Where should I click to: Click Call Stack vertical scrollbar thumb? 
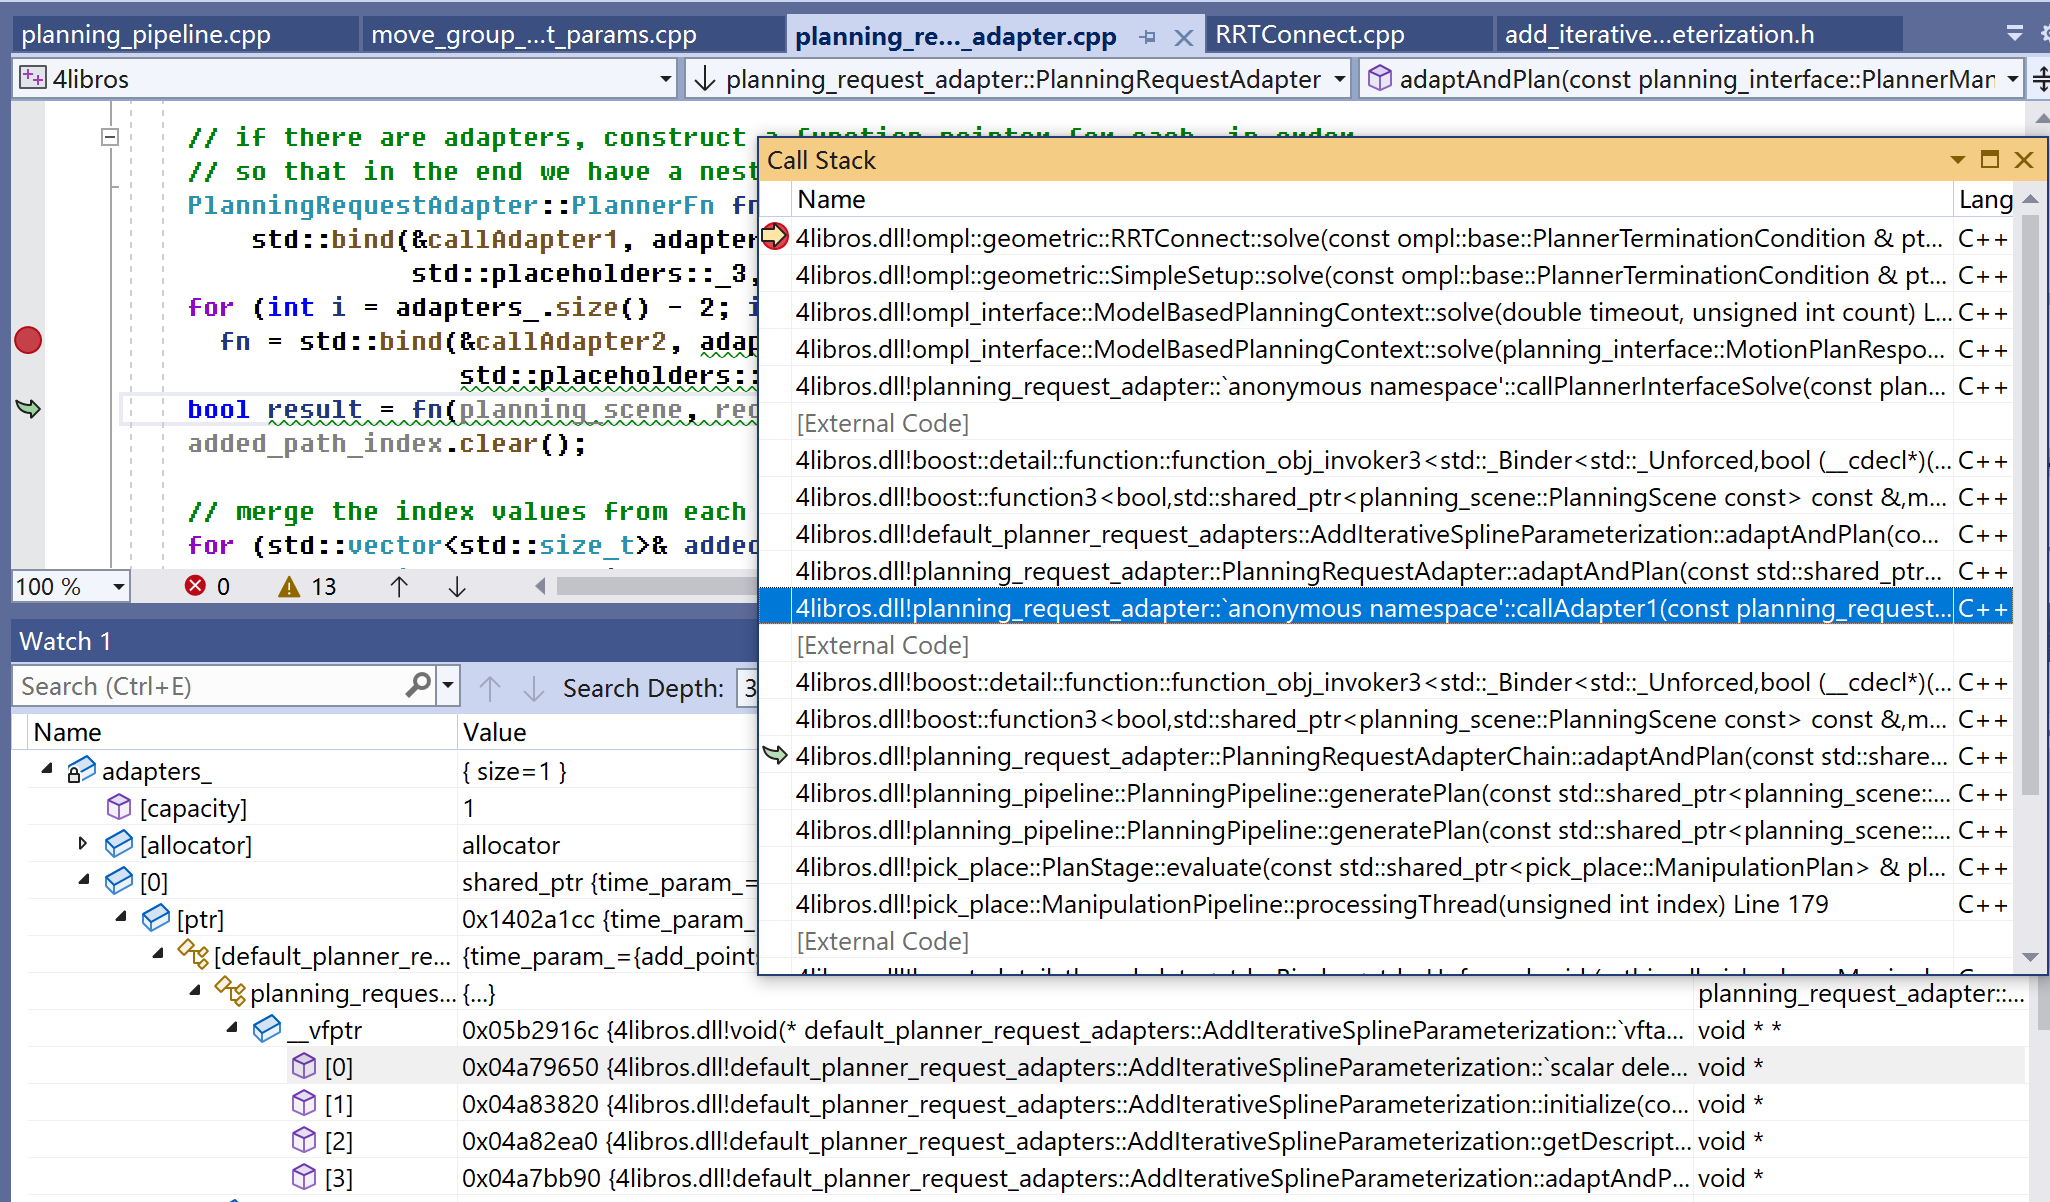coord(2030,505)
